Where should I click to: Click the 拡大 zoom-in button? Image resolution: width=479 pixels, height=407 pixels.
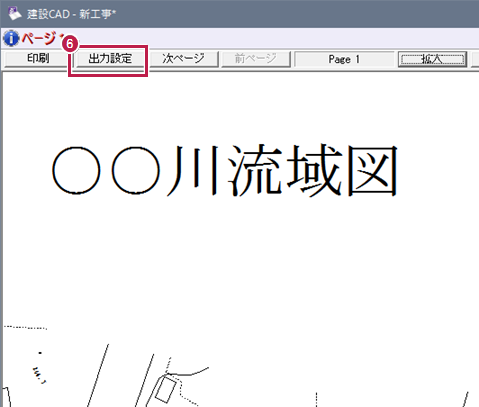[432, 59]
